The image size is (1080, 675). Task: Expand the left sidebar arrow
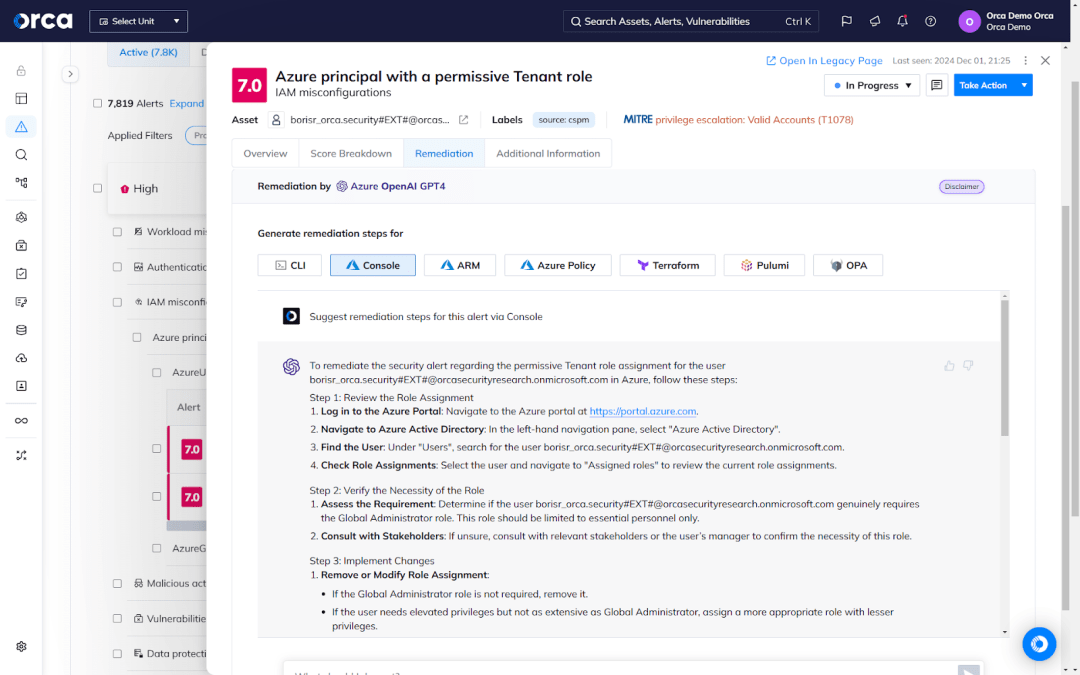tap(70, 74)
